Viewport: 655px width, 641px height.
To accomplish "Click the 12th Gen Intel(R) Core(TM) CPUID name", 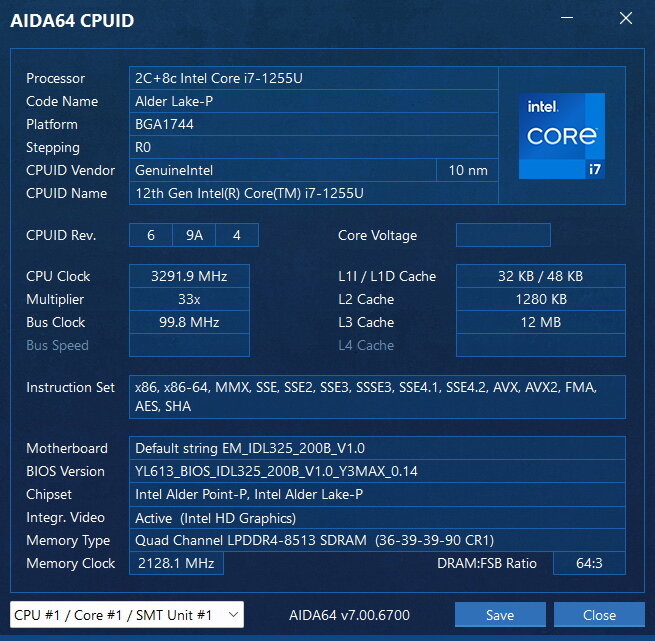I will coord(313,193).
